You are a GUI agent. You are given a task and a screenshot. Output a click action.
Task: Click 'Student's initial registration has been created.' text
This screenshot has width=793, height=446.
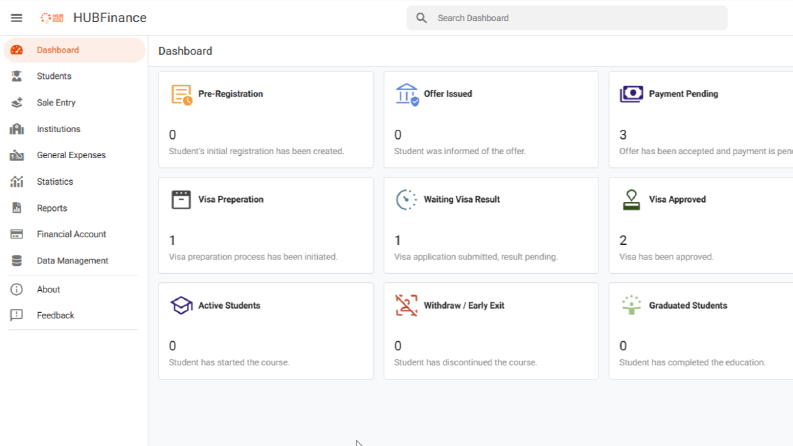(x=256, y=151)
